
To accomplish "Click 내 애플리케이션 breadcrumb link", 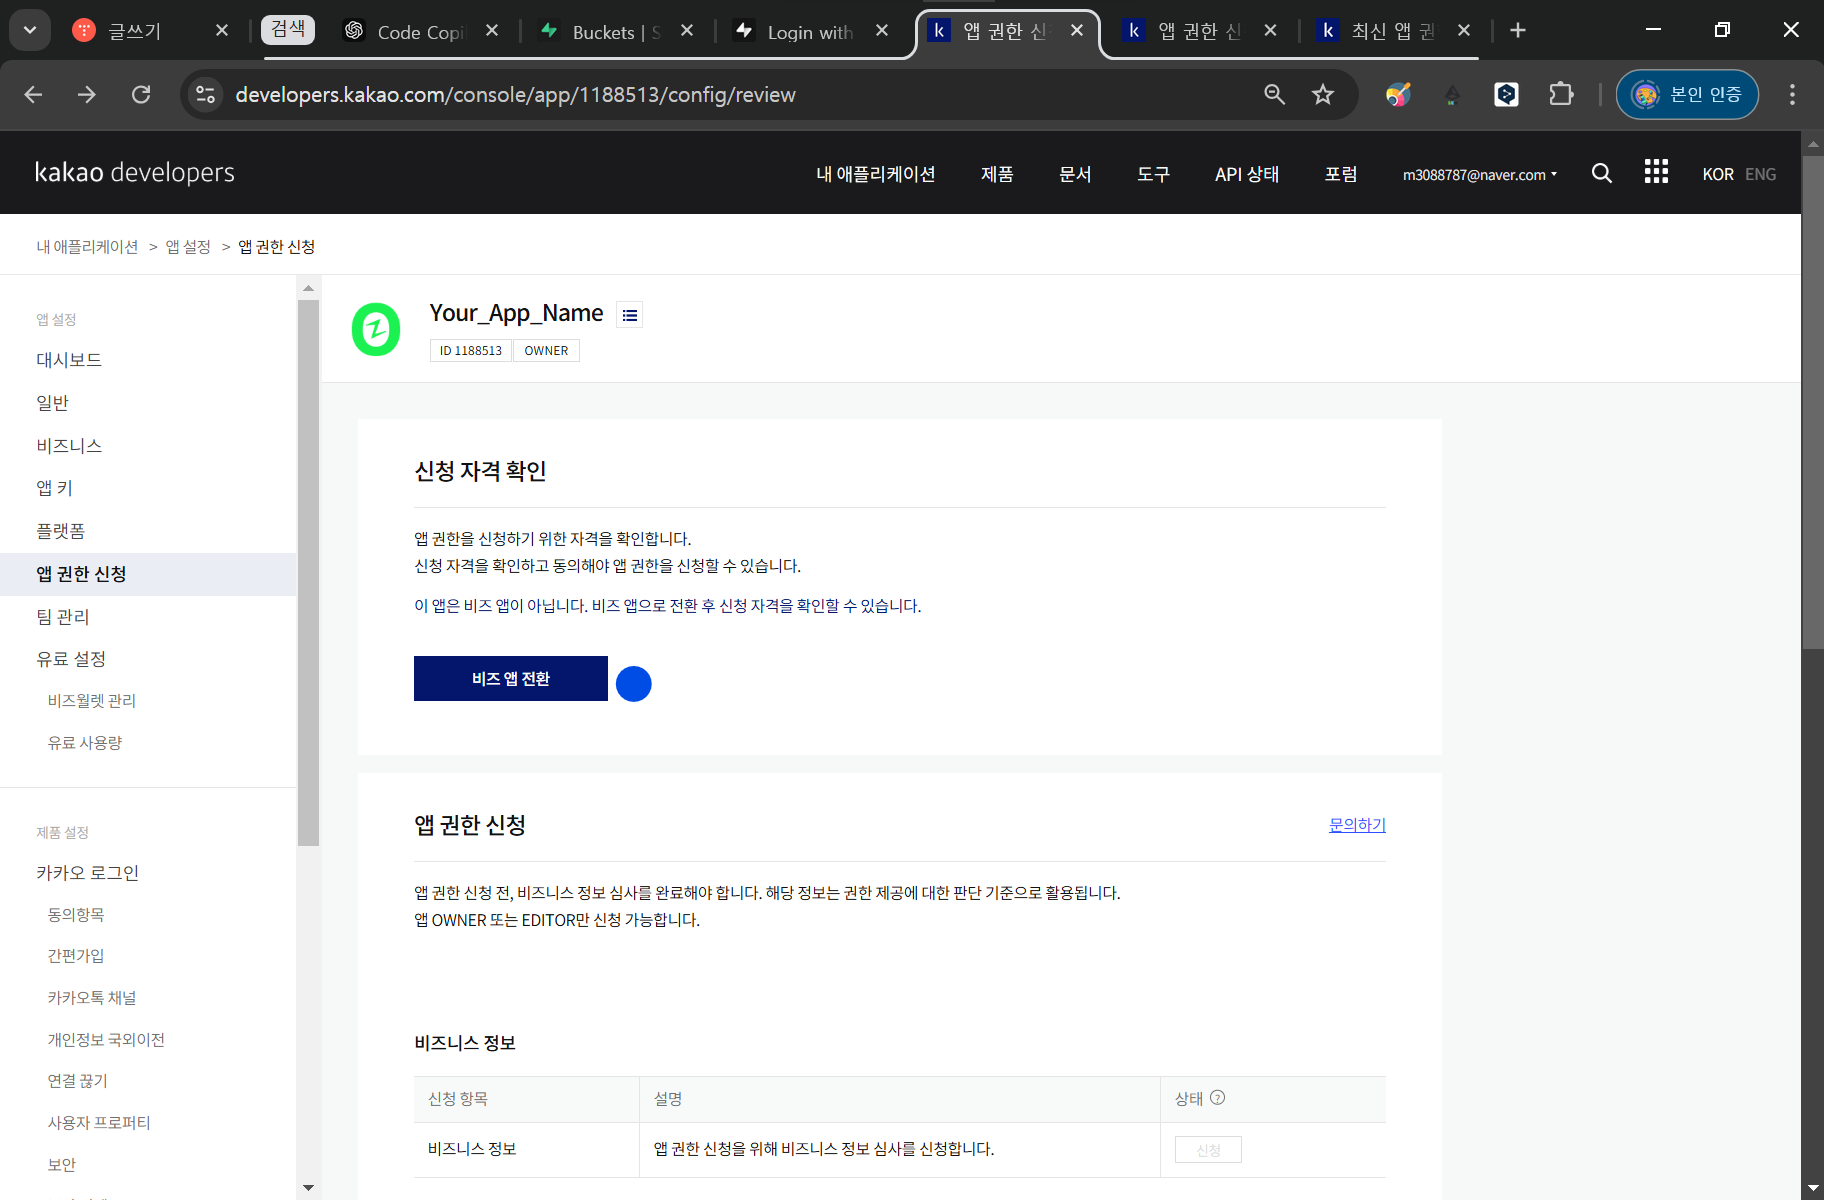I will click(88, 247).
